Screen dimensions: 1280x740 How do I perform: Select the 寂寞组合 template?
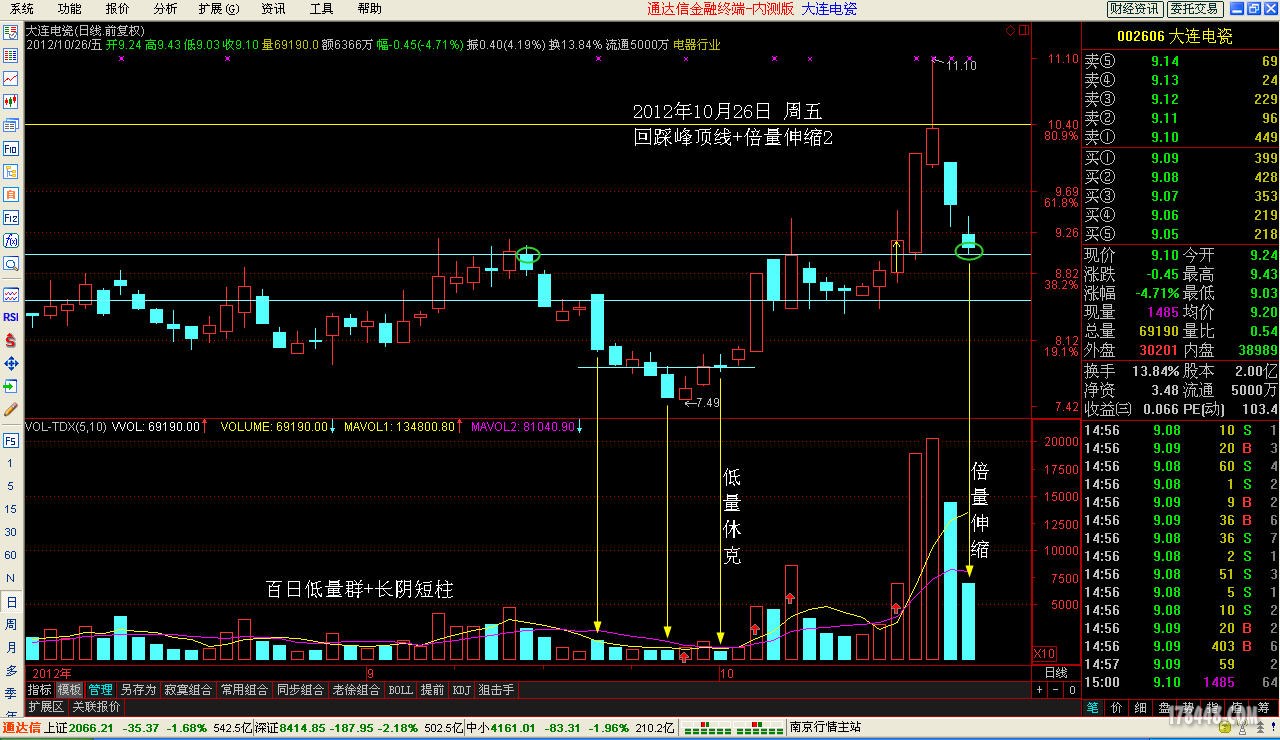click(188, 690)
